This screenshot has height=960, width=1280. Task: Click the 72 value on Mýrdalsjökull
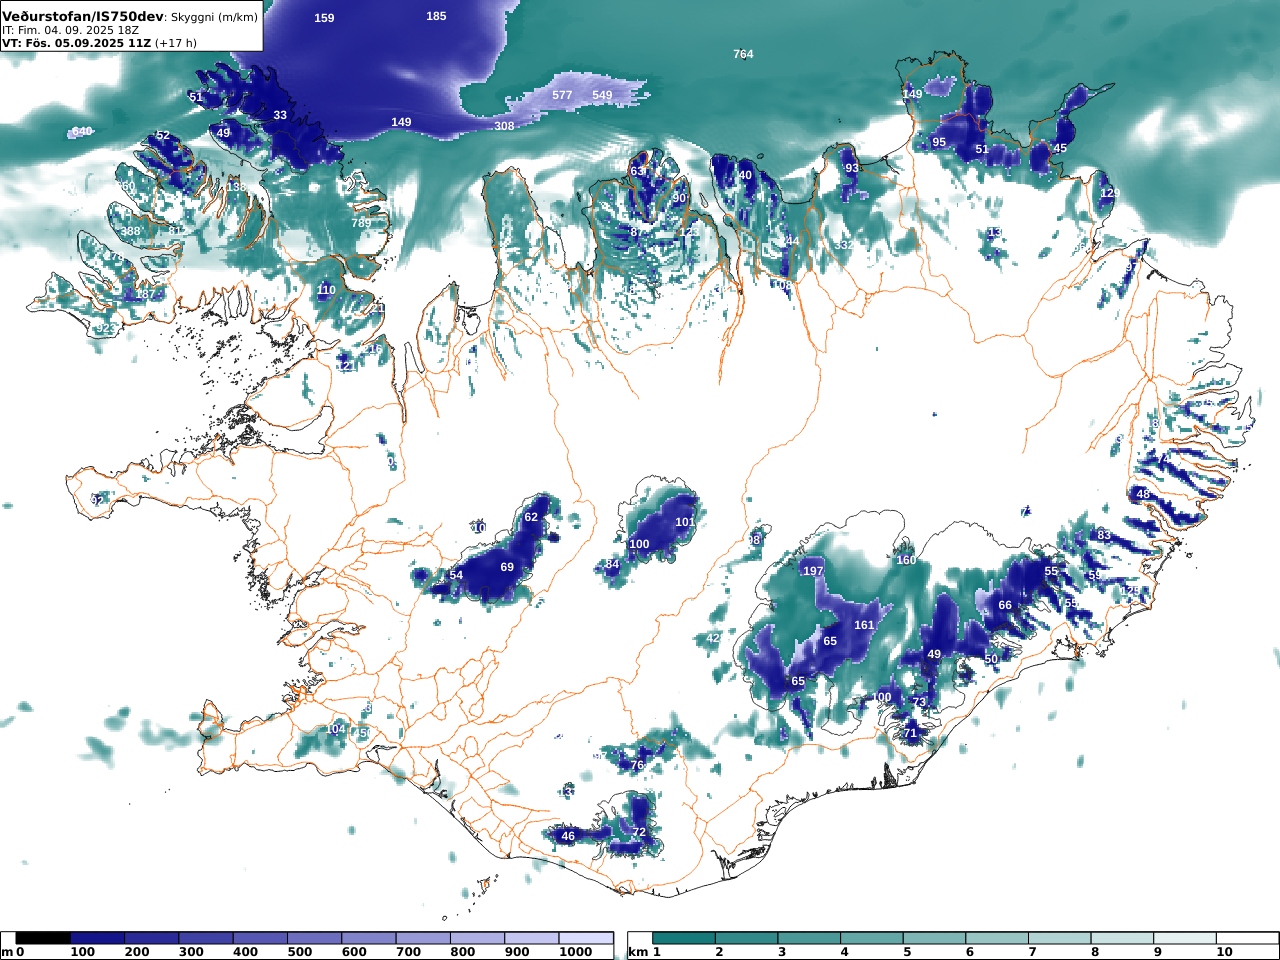639,832
